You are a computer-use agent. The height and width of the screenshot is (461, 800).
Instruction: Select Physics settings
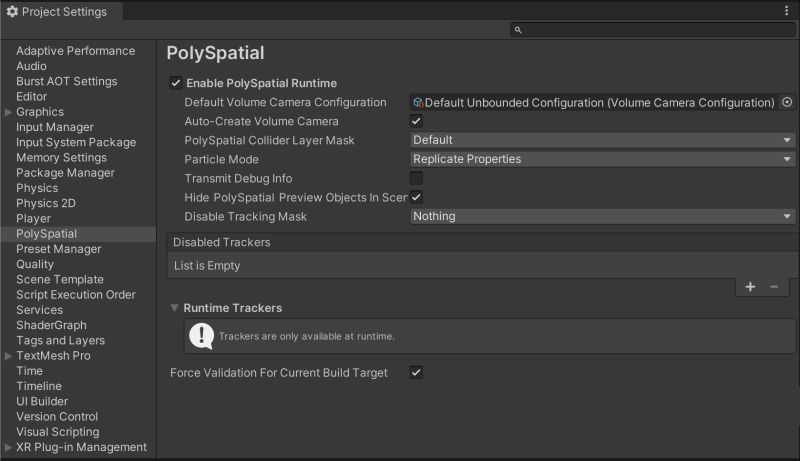[37, 188]
